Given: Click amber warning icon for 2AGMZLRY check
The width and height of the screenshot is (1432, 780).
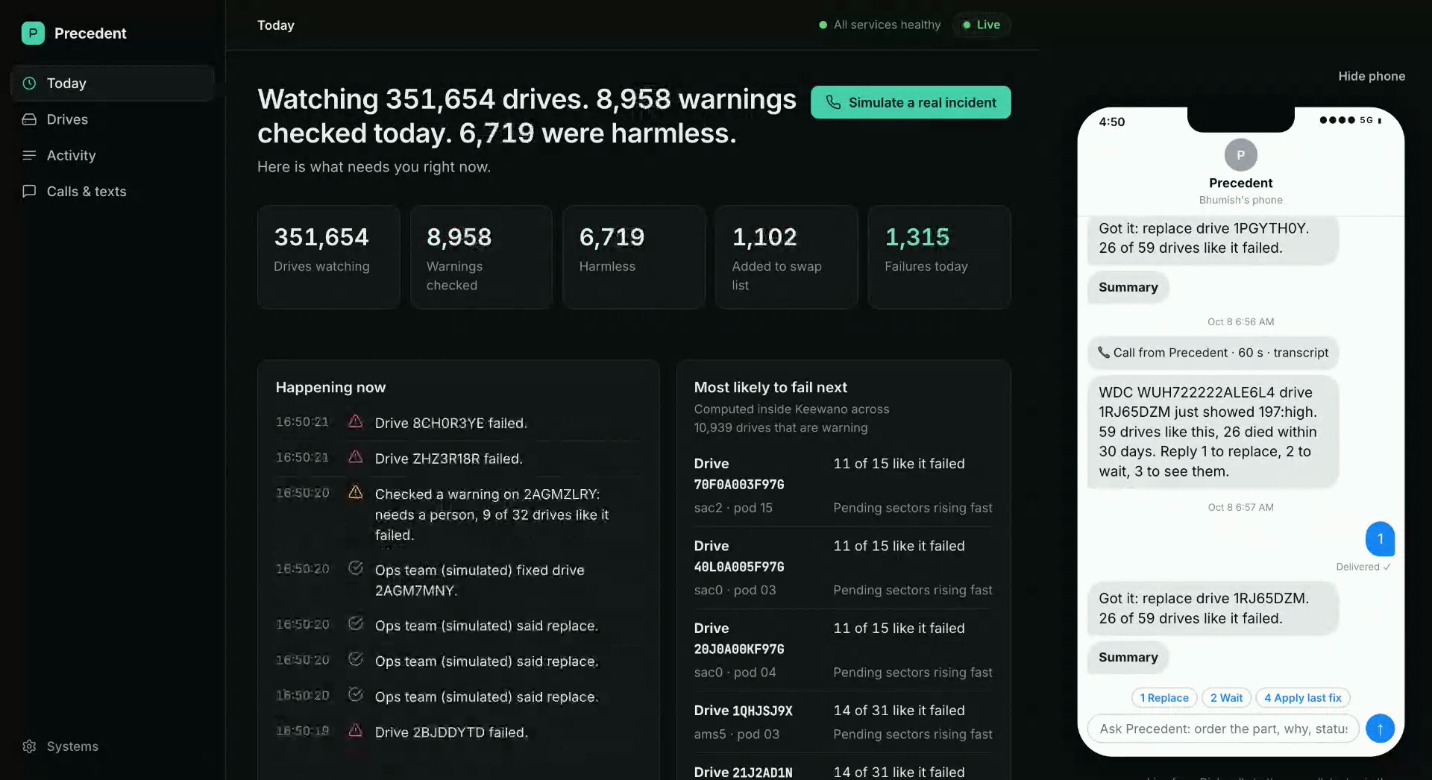Looking at the screenshot, I should (x=355, y=493).
